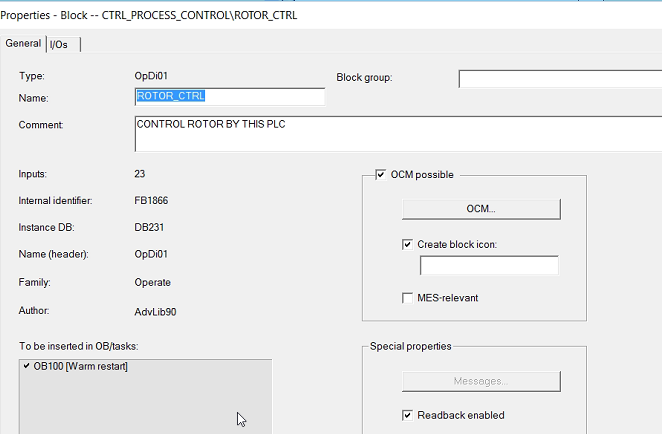Enable the MES-relevant checkbox
662x434 pixels.
point(407,298)
